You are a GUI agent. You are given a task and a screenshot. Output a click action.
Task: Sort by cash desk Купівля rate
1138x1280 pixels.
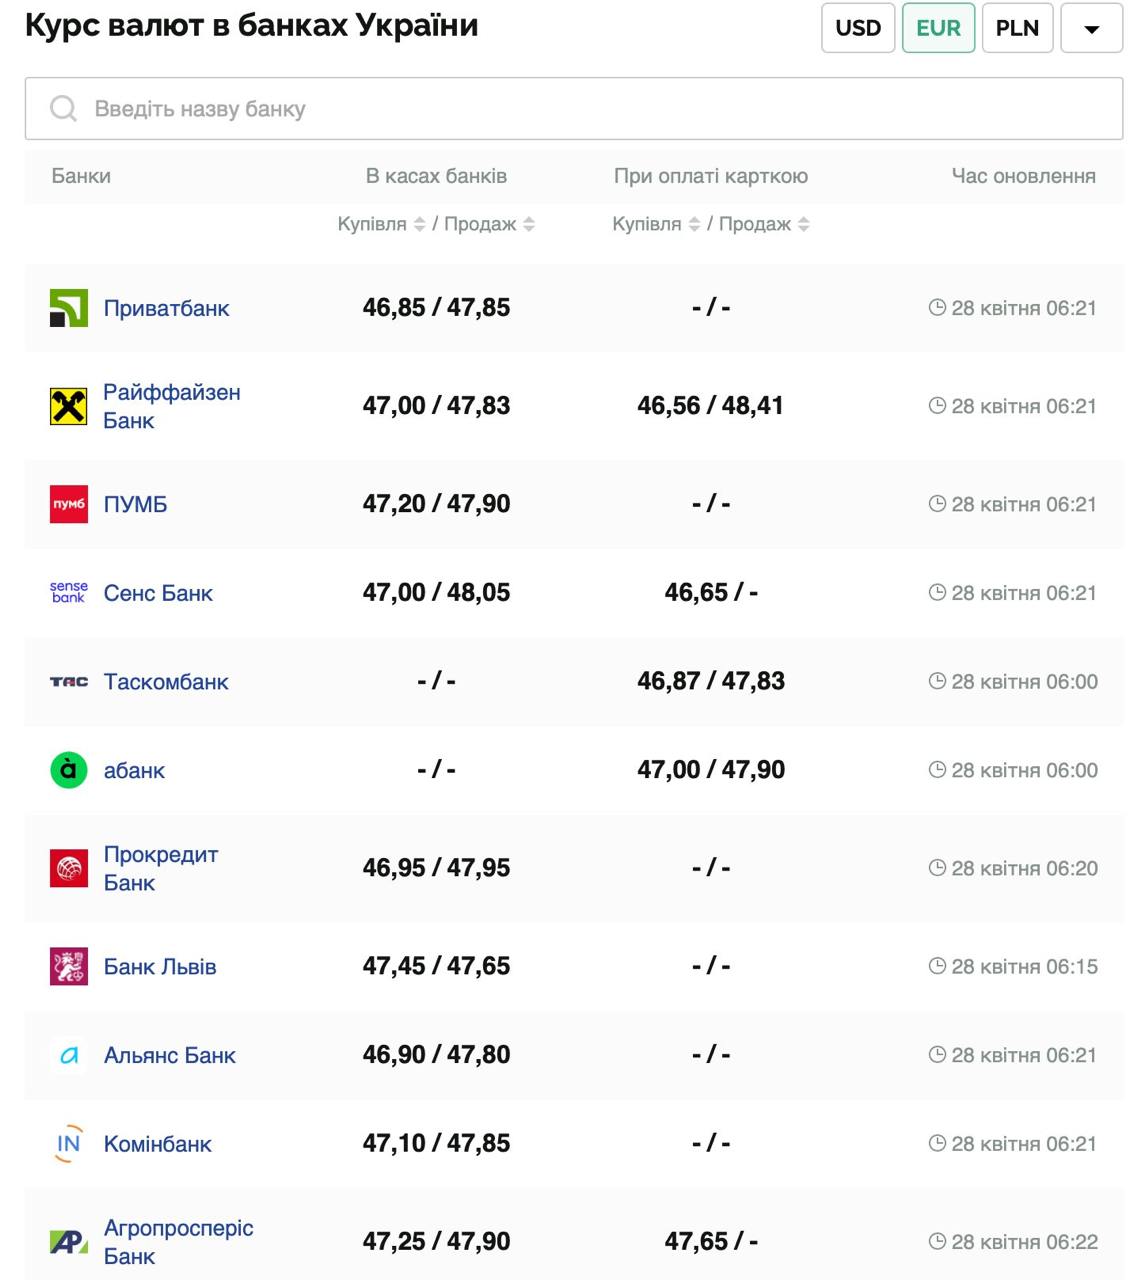click(x=420, y=225)
